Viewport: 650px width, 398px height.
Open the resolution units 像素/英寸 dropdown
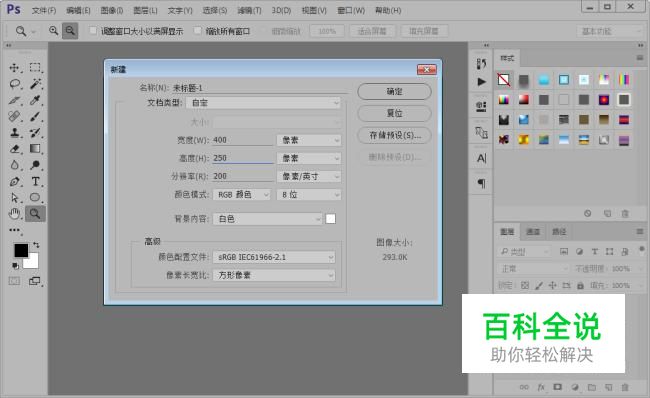[x=309, y=177]
